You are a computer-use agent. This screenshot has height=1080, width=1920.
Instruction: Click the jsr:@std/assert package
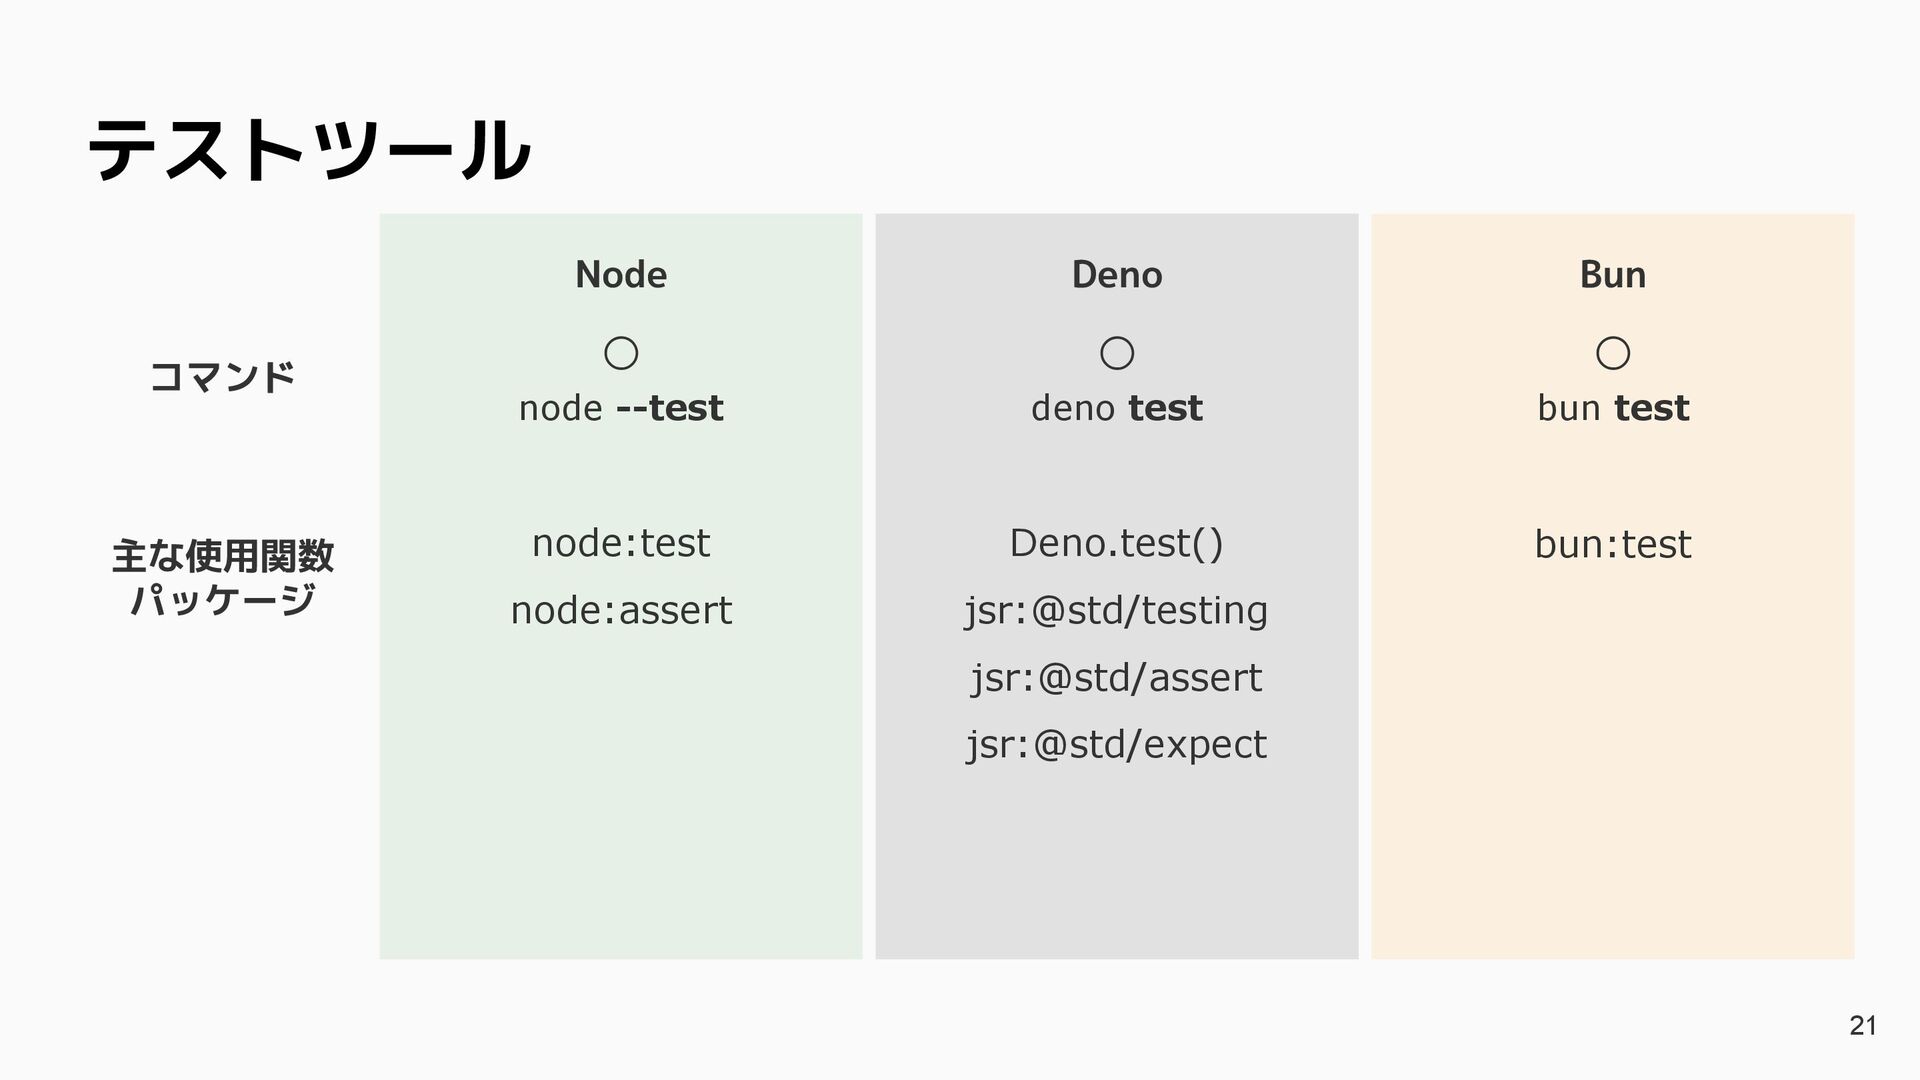(1116, 678)
